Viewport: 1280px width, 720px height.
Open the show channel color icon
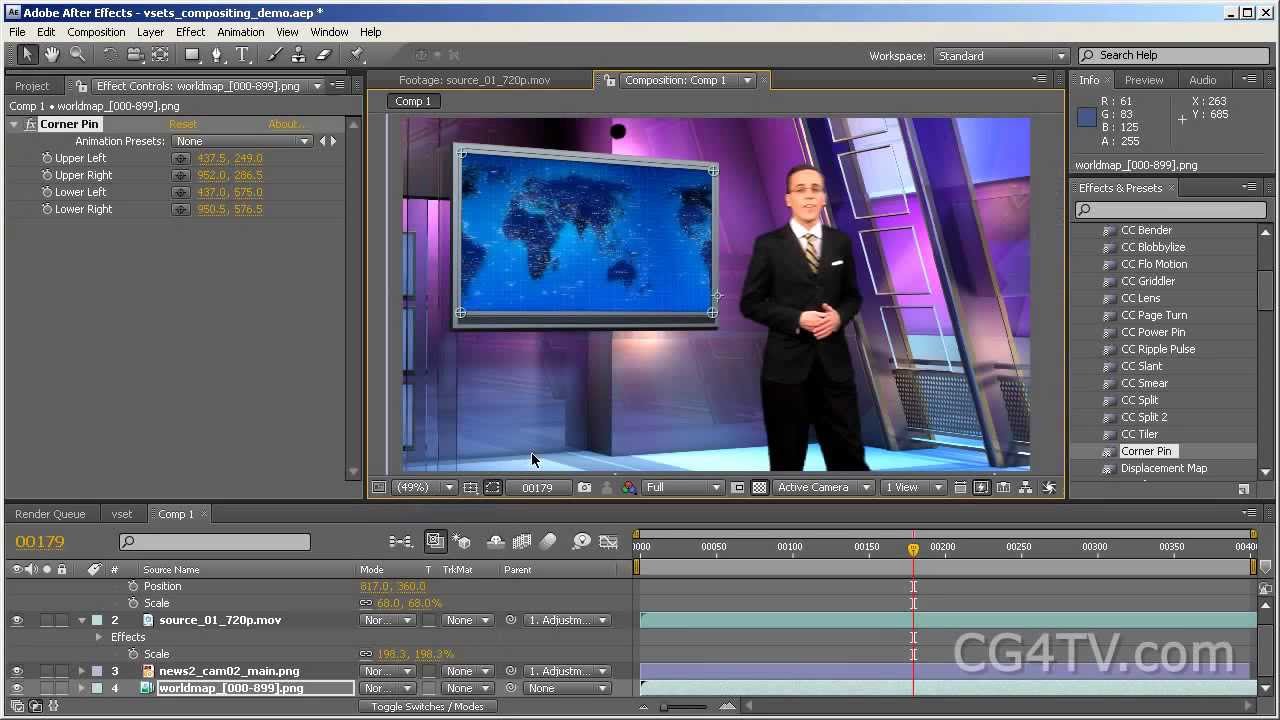tap(629, 487)
